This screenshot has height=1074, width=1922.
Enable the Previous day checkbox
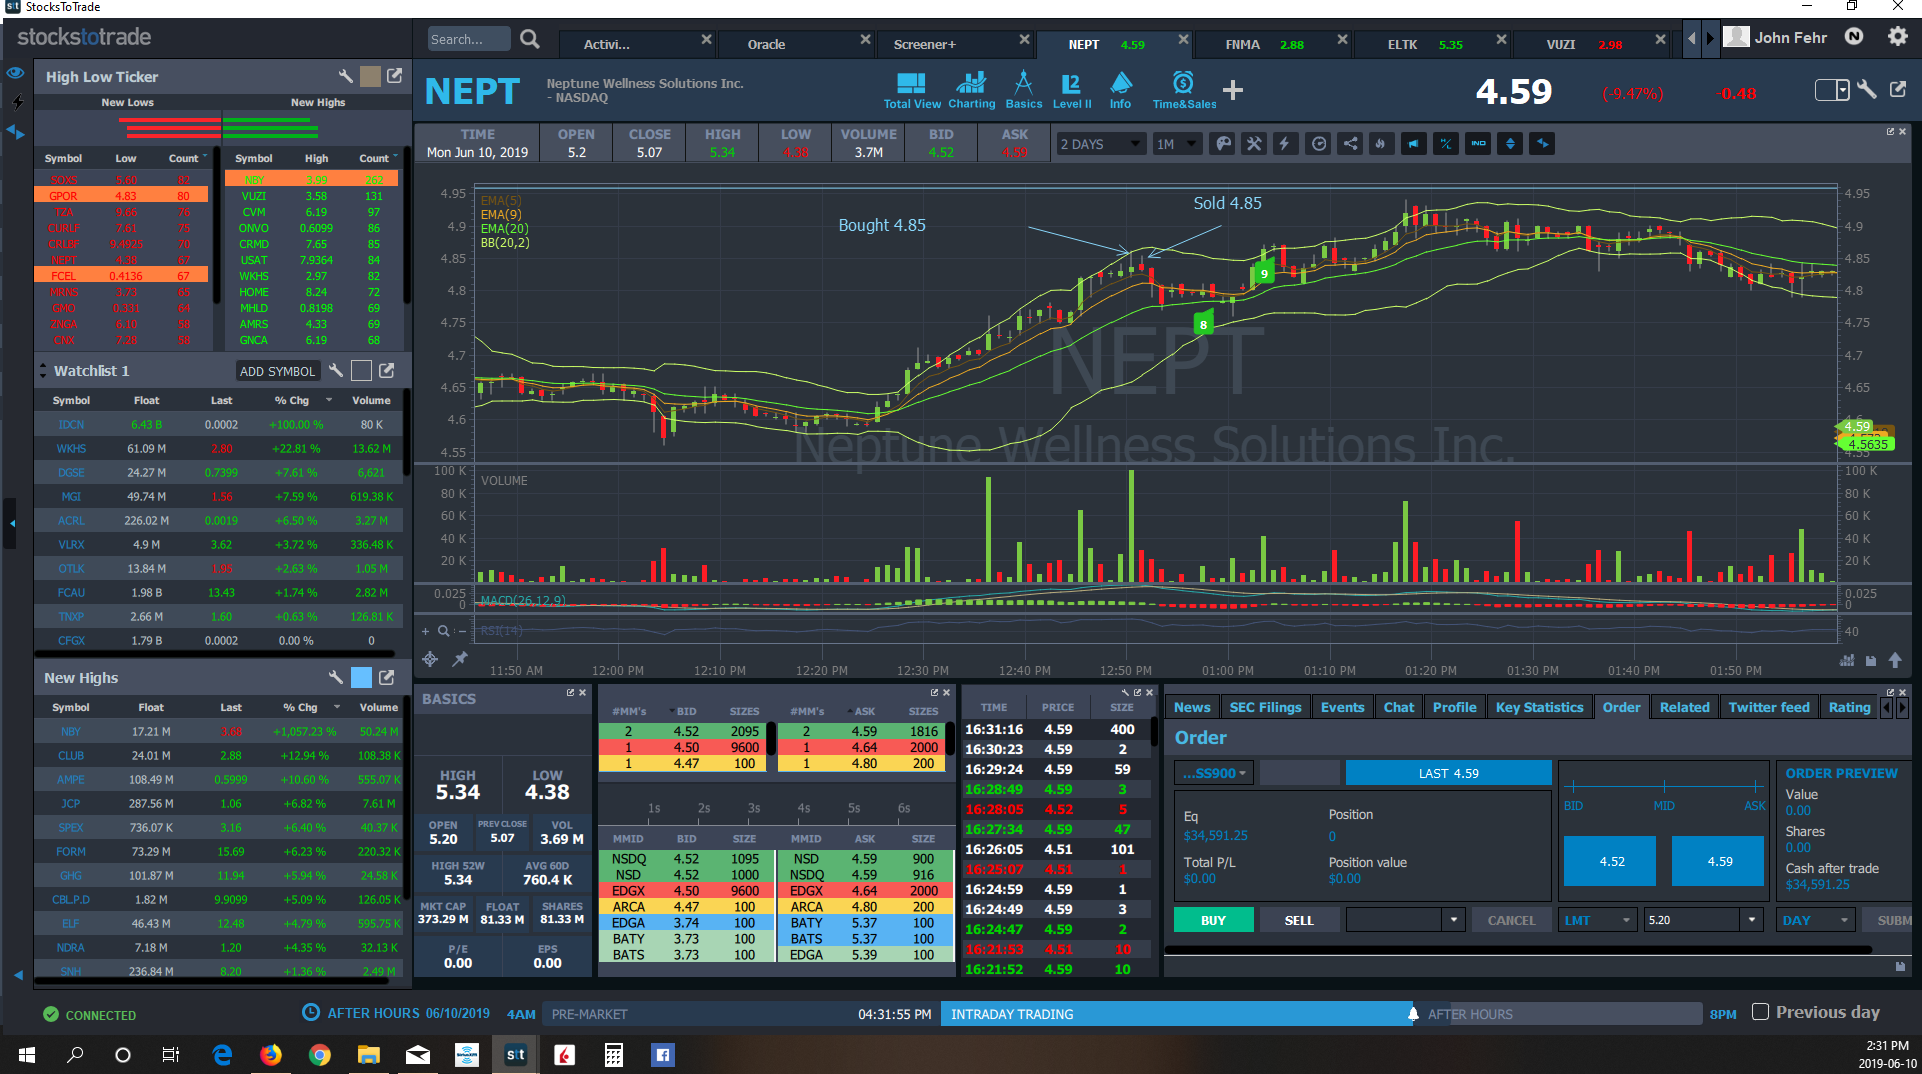pyautogui.click(x=1761, y=1012)
